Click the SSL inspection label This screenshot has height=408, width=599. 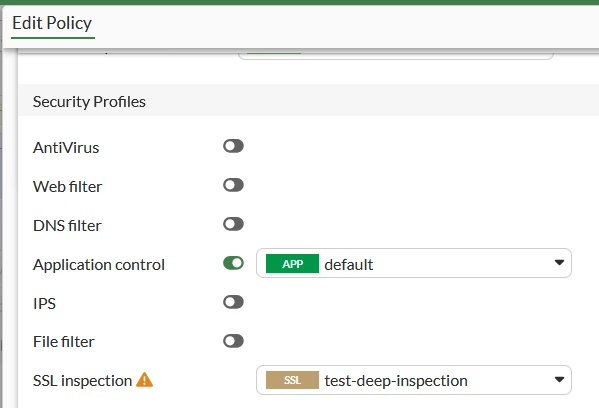click(x=83, y=380)
